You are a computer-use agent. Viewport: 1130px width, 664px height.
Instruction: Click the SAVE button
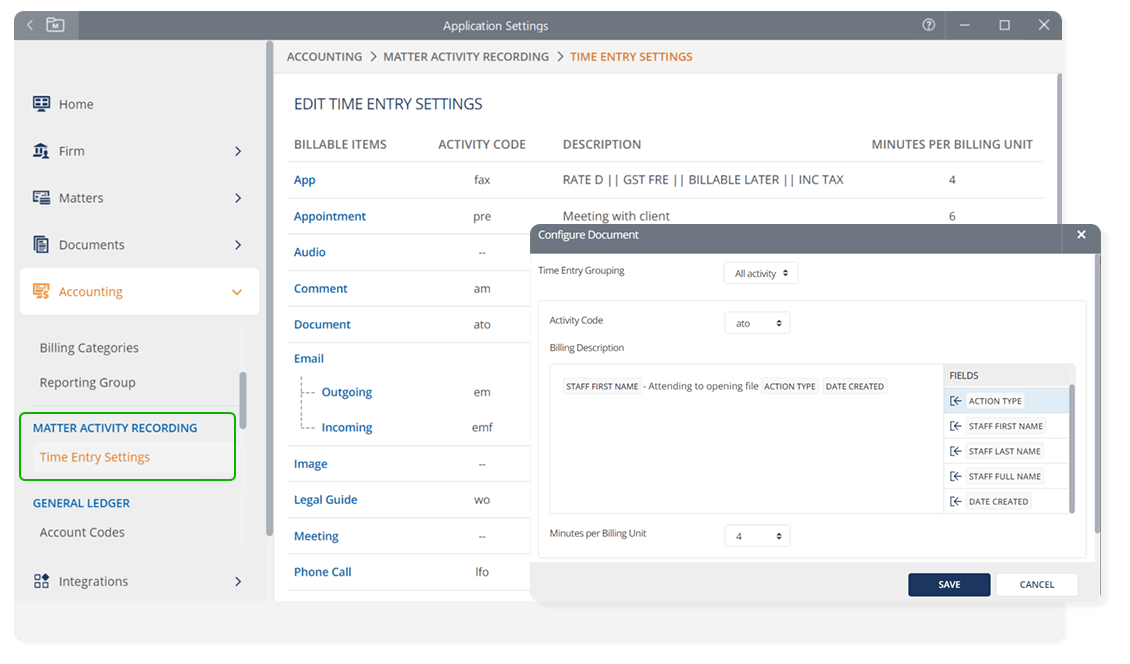pos(948,585)
